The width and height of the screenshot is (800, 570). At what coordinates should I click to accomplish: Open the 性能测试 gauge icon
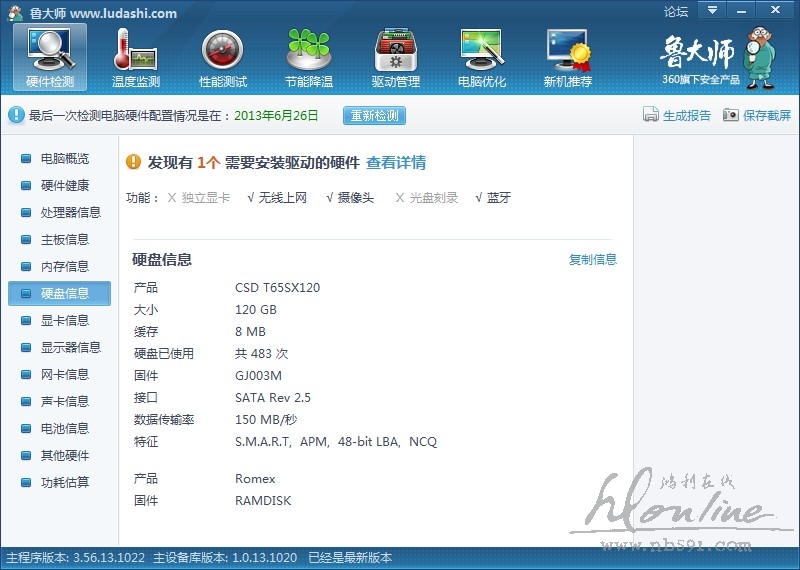click(222, 58)
